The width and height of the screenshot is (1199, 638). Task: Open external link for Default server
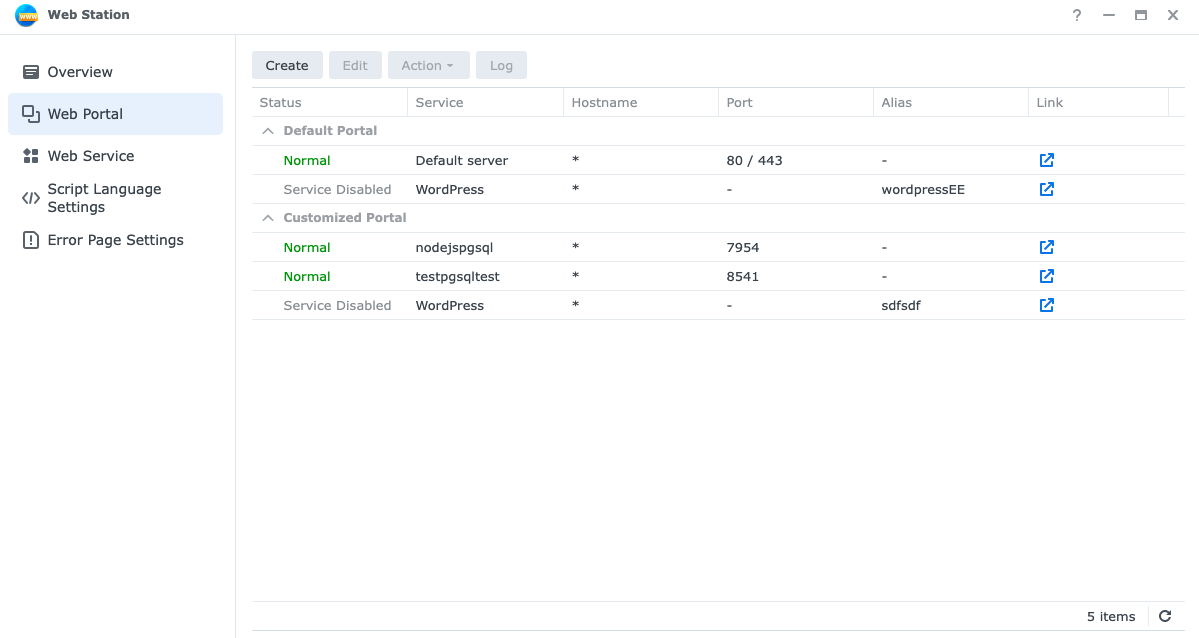point(1046,160)
